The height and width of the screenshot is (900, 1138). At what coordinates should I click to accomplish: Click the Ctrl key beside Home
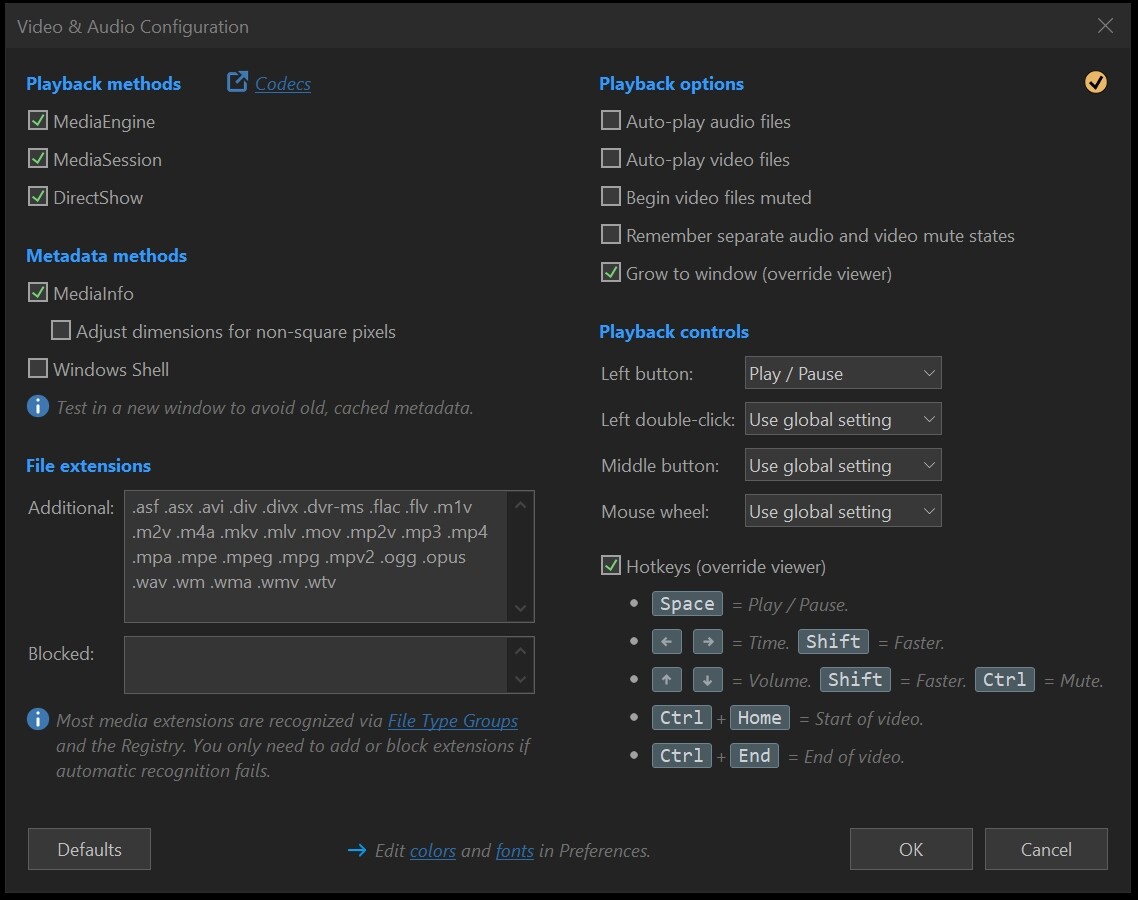(x=681, y=718)
